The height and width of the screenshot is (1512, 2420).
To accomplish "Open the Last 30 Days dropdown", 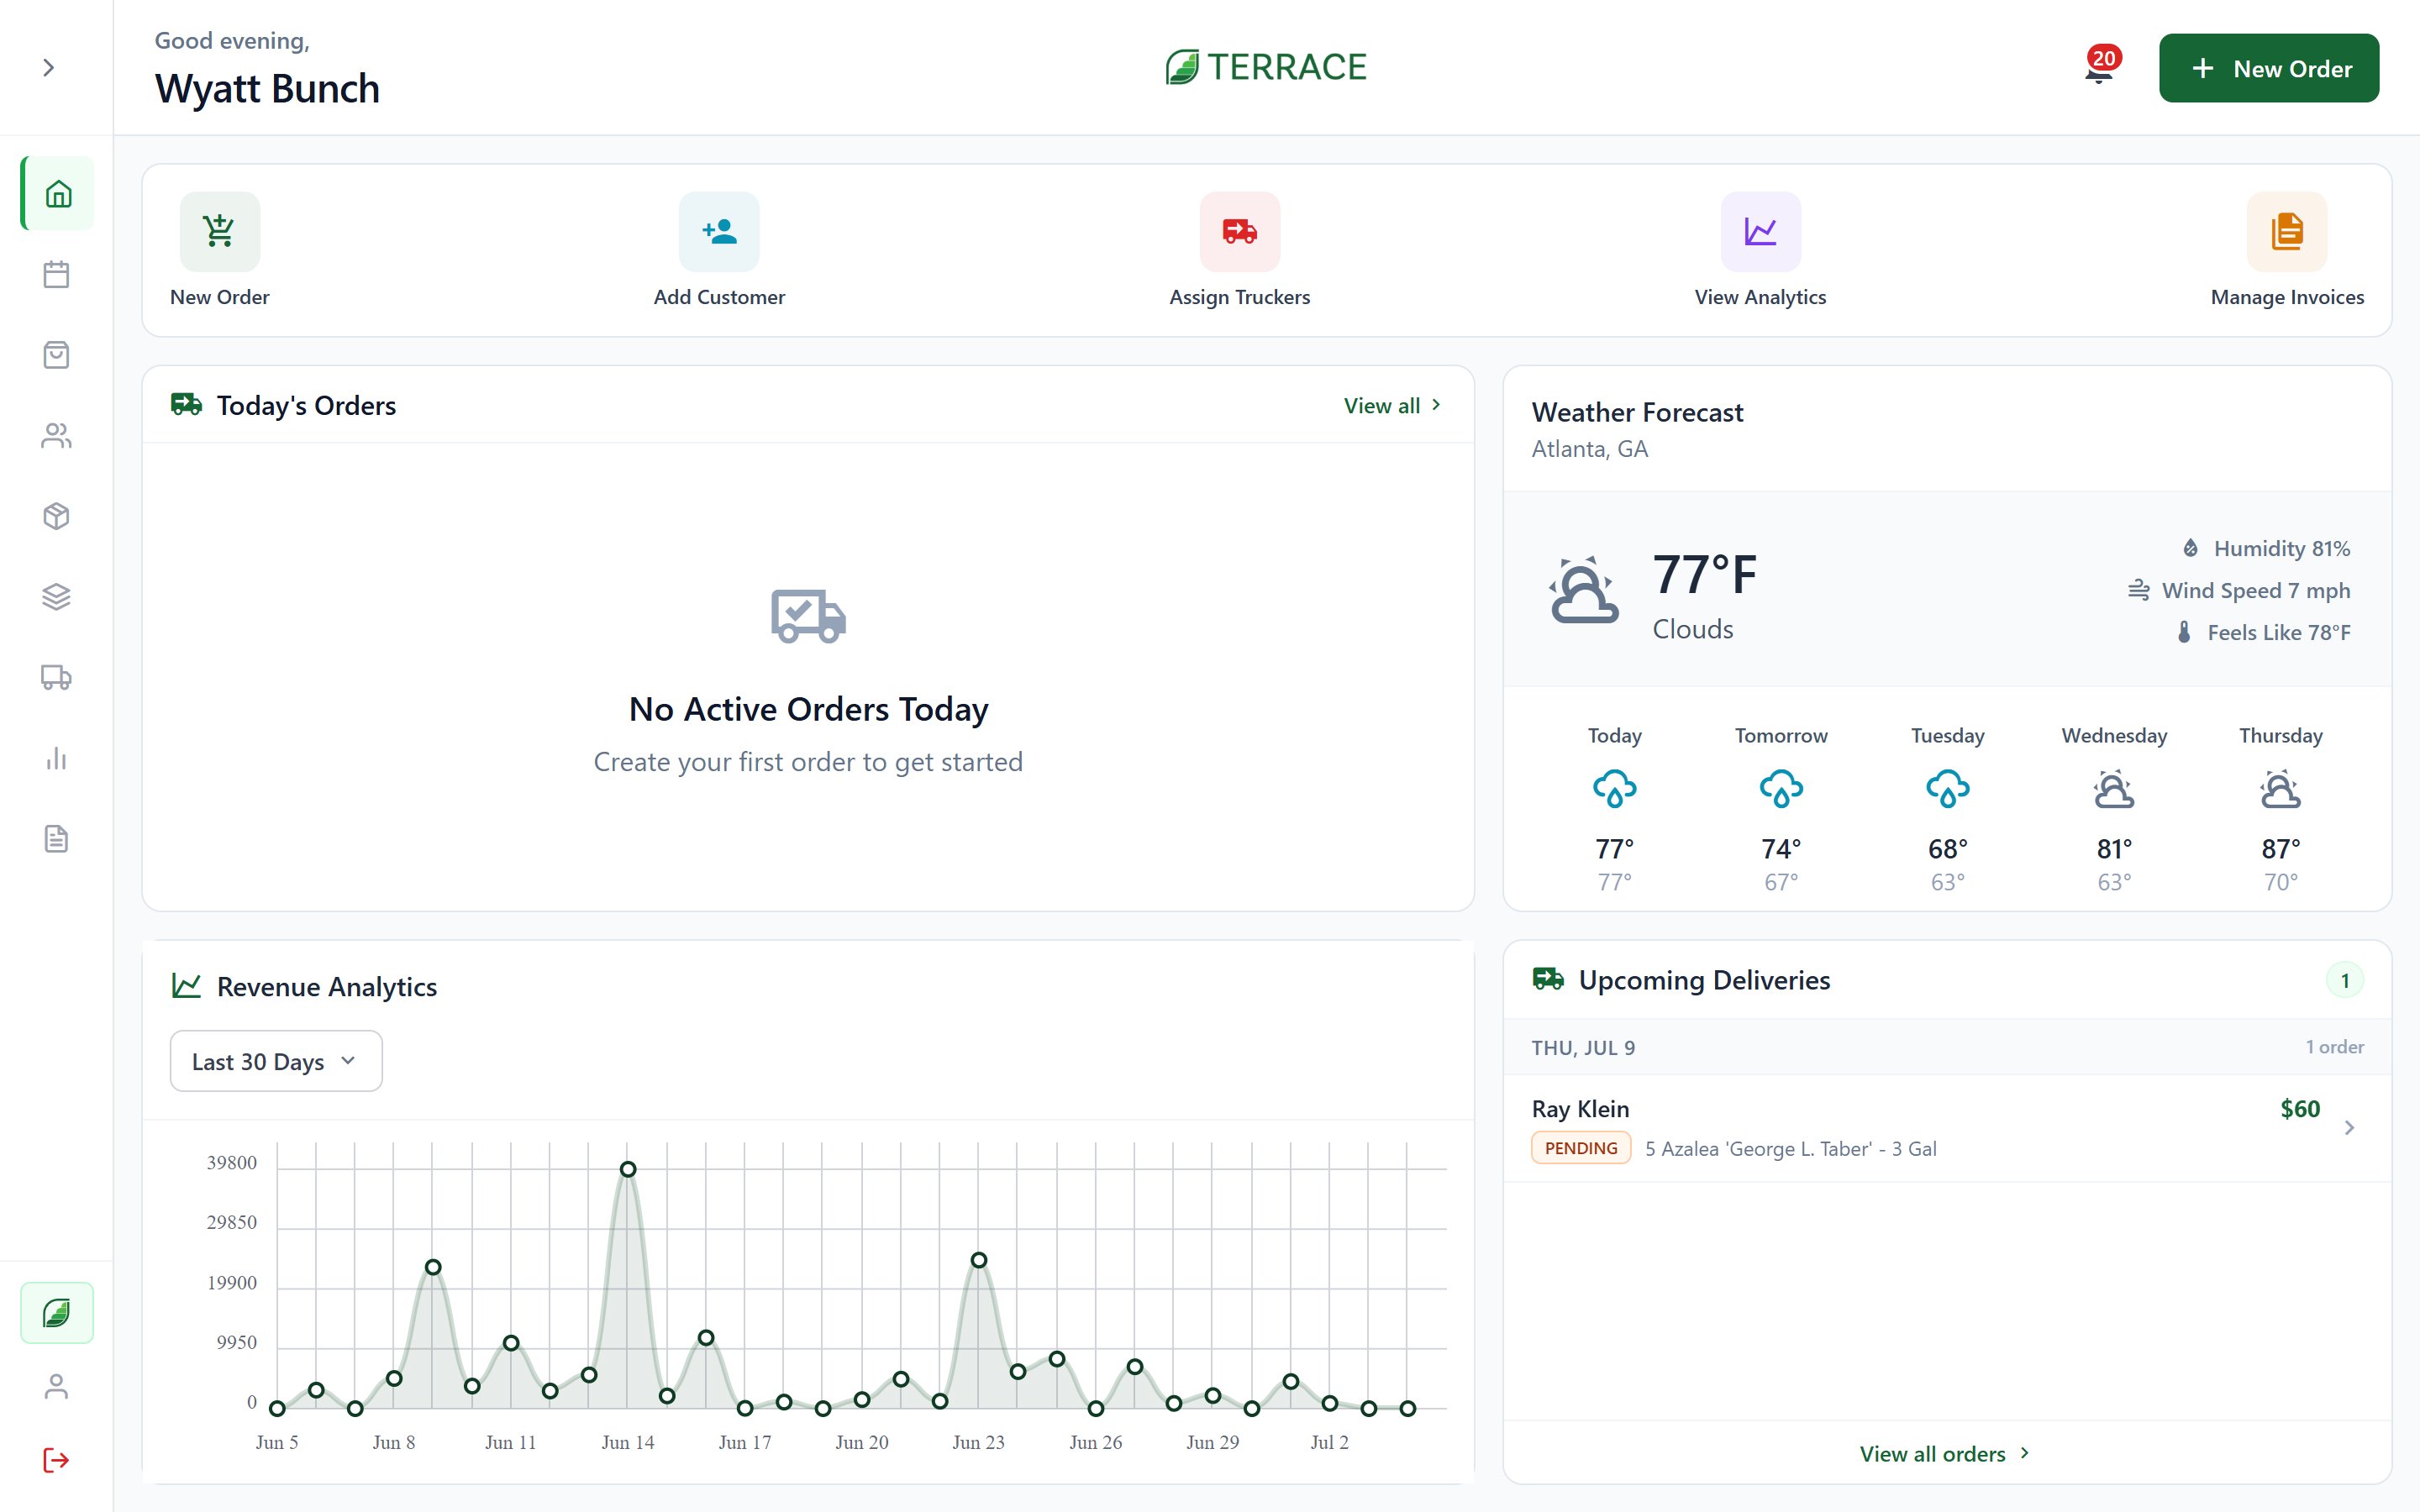I will (x=276, y=1061).
